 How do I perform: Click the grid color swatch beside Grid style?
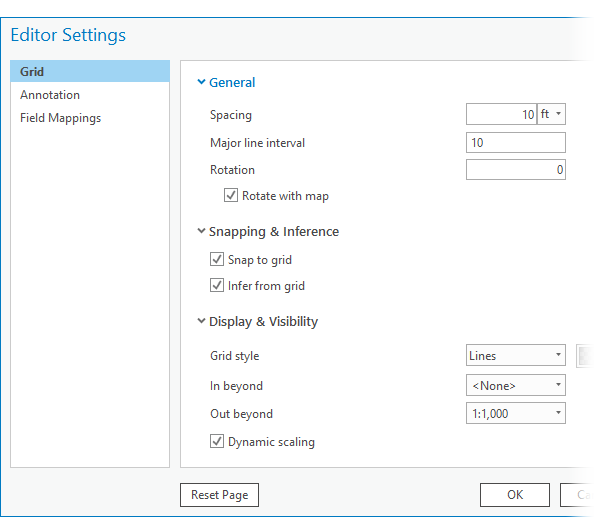[x=585, y=356]
